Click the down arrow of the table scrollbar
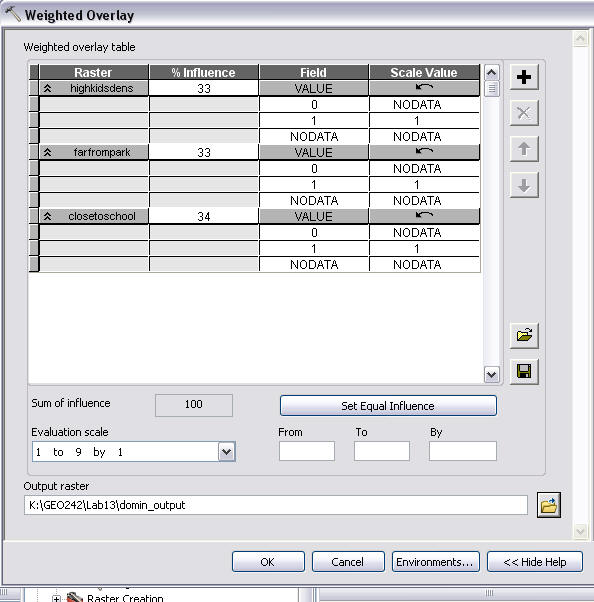Image resolution: width=594 pixels, height=602 pixels. [492, 374]
